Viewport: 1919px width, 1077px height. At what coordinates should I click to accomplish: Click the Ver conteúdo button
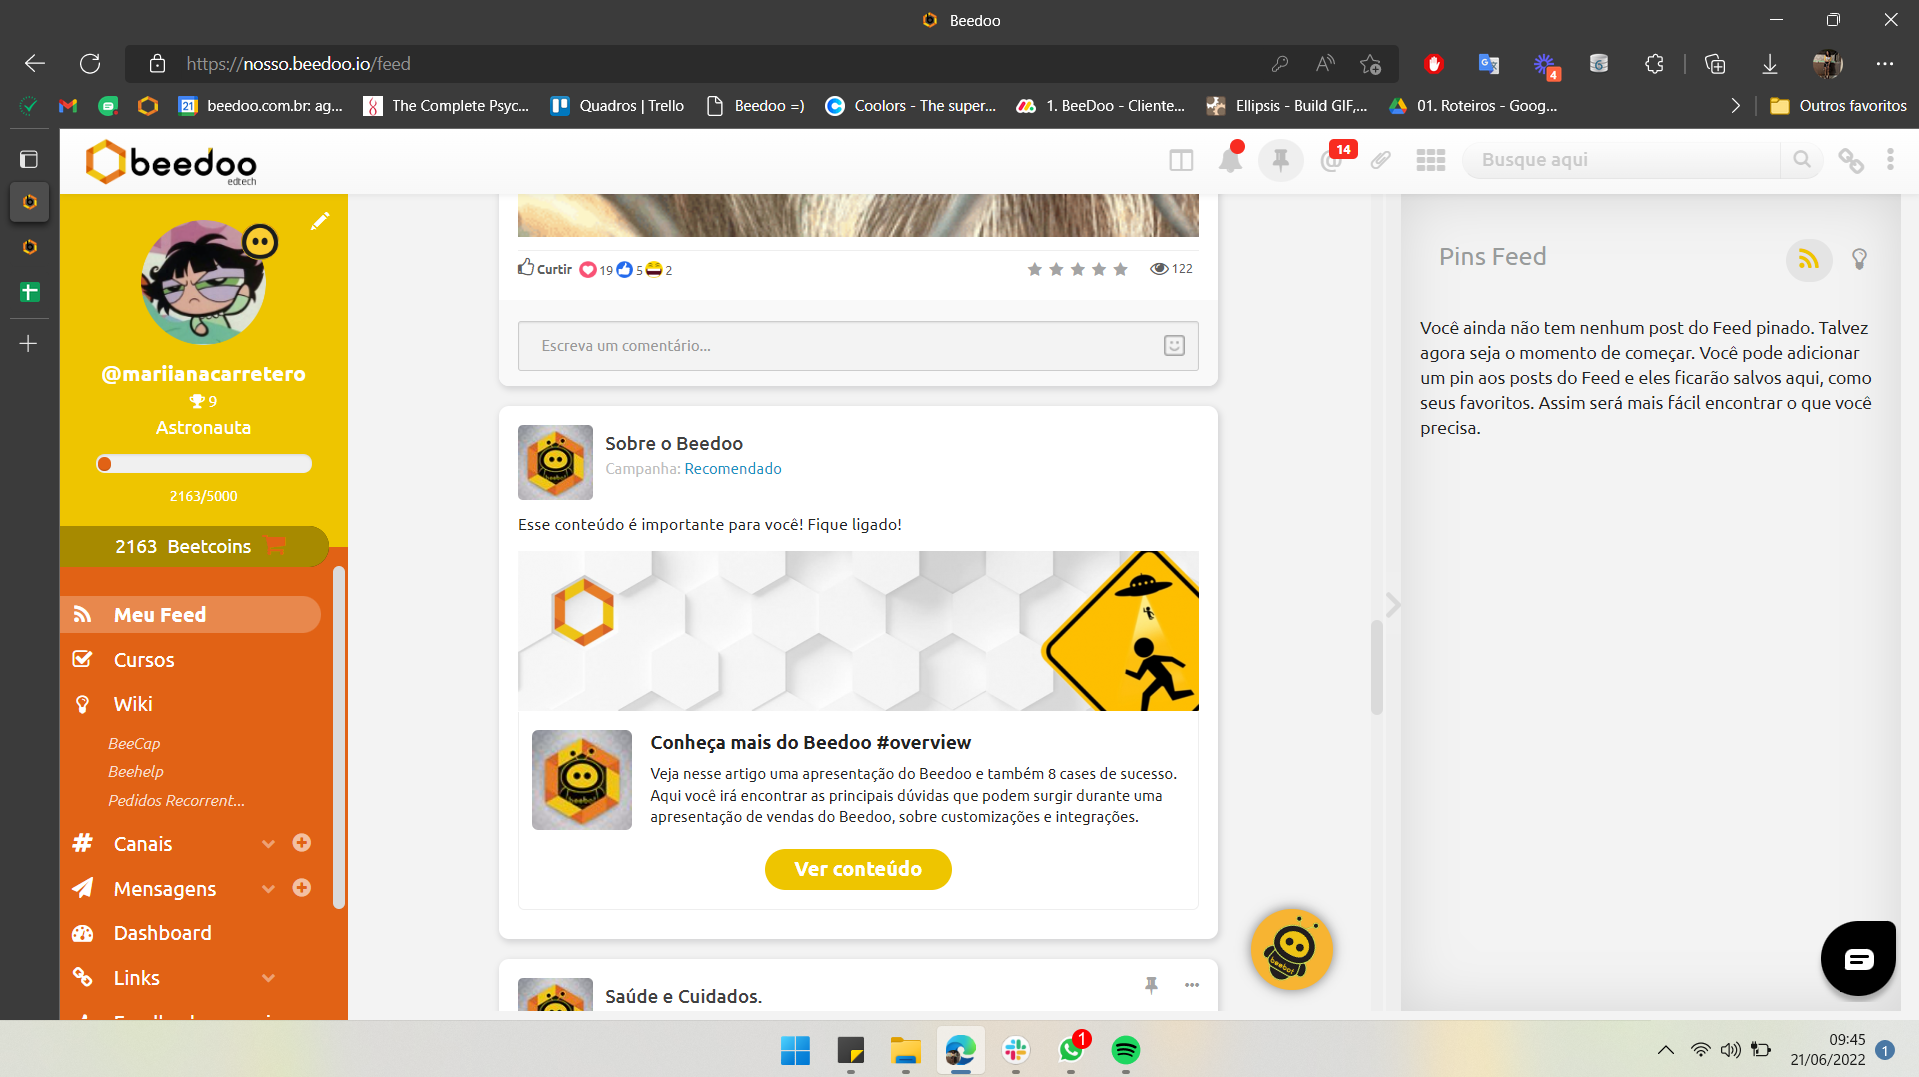point(857,869)
